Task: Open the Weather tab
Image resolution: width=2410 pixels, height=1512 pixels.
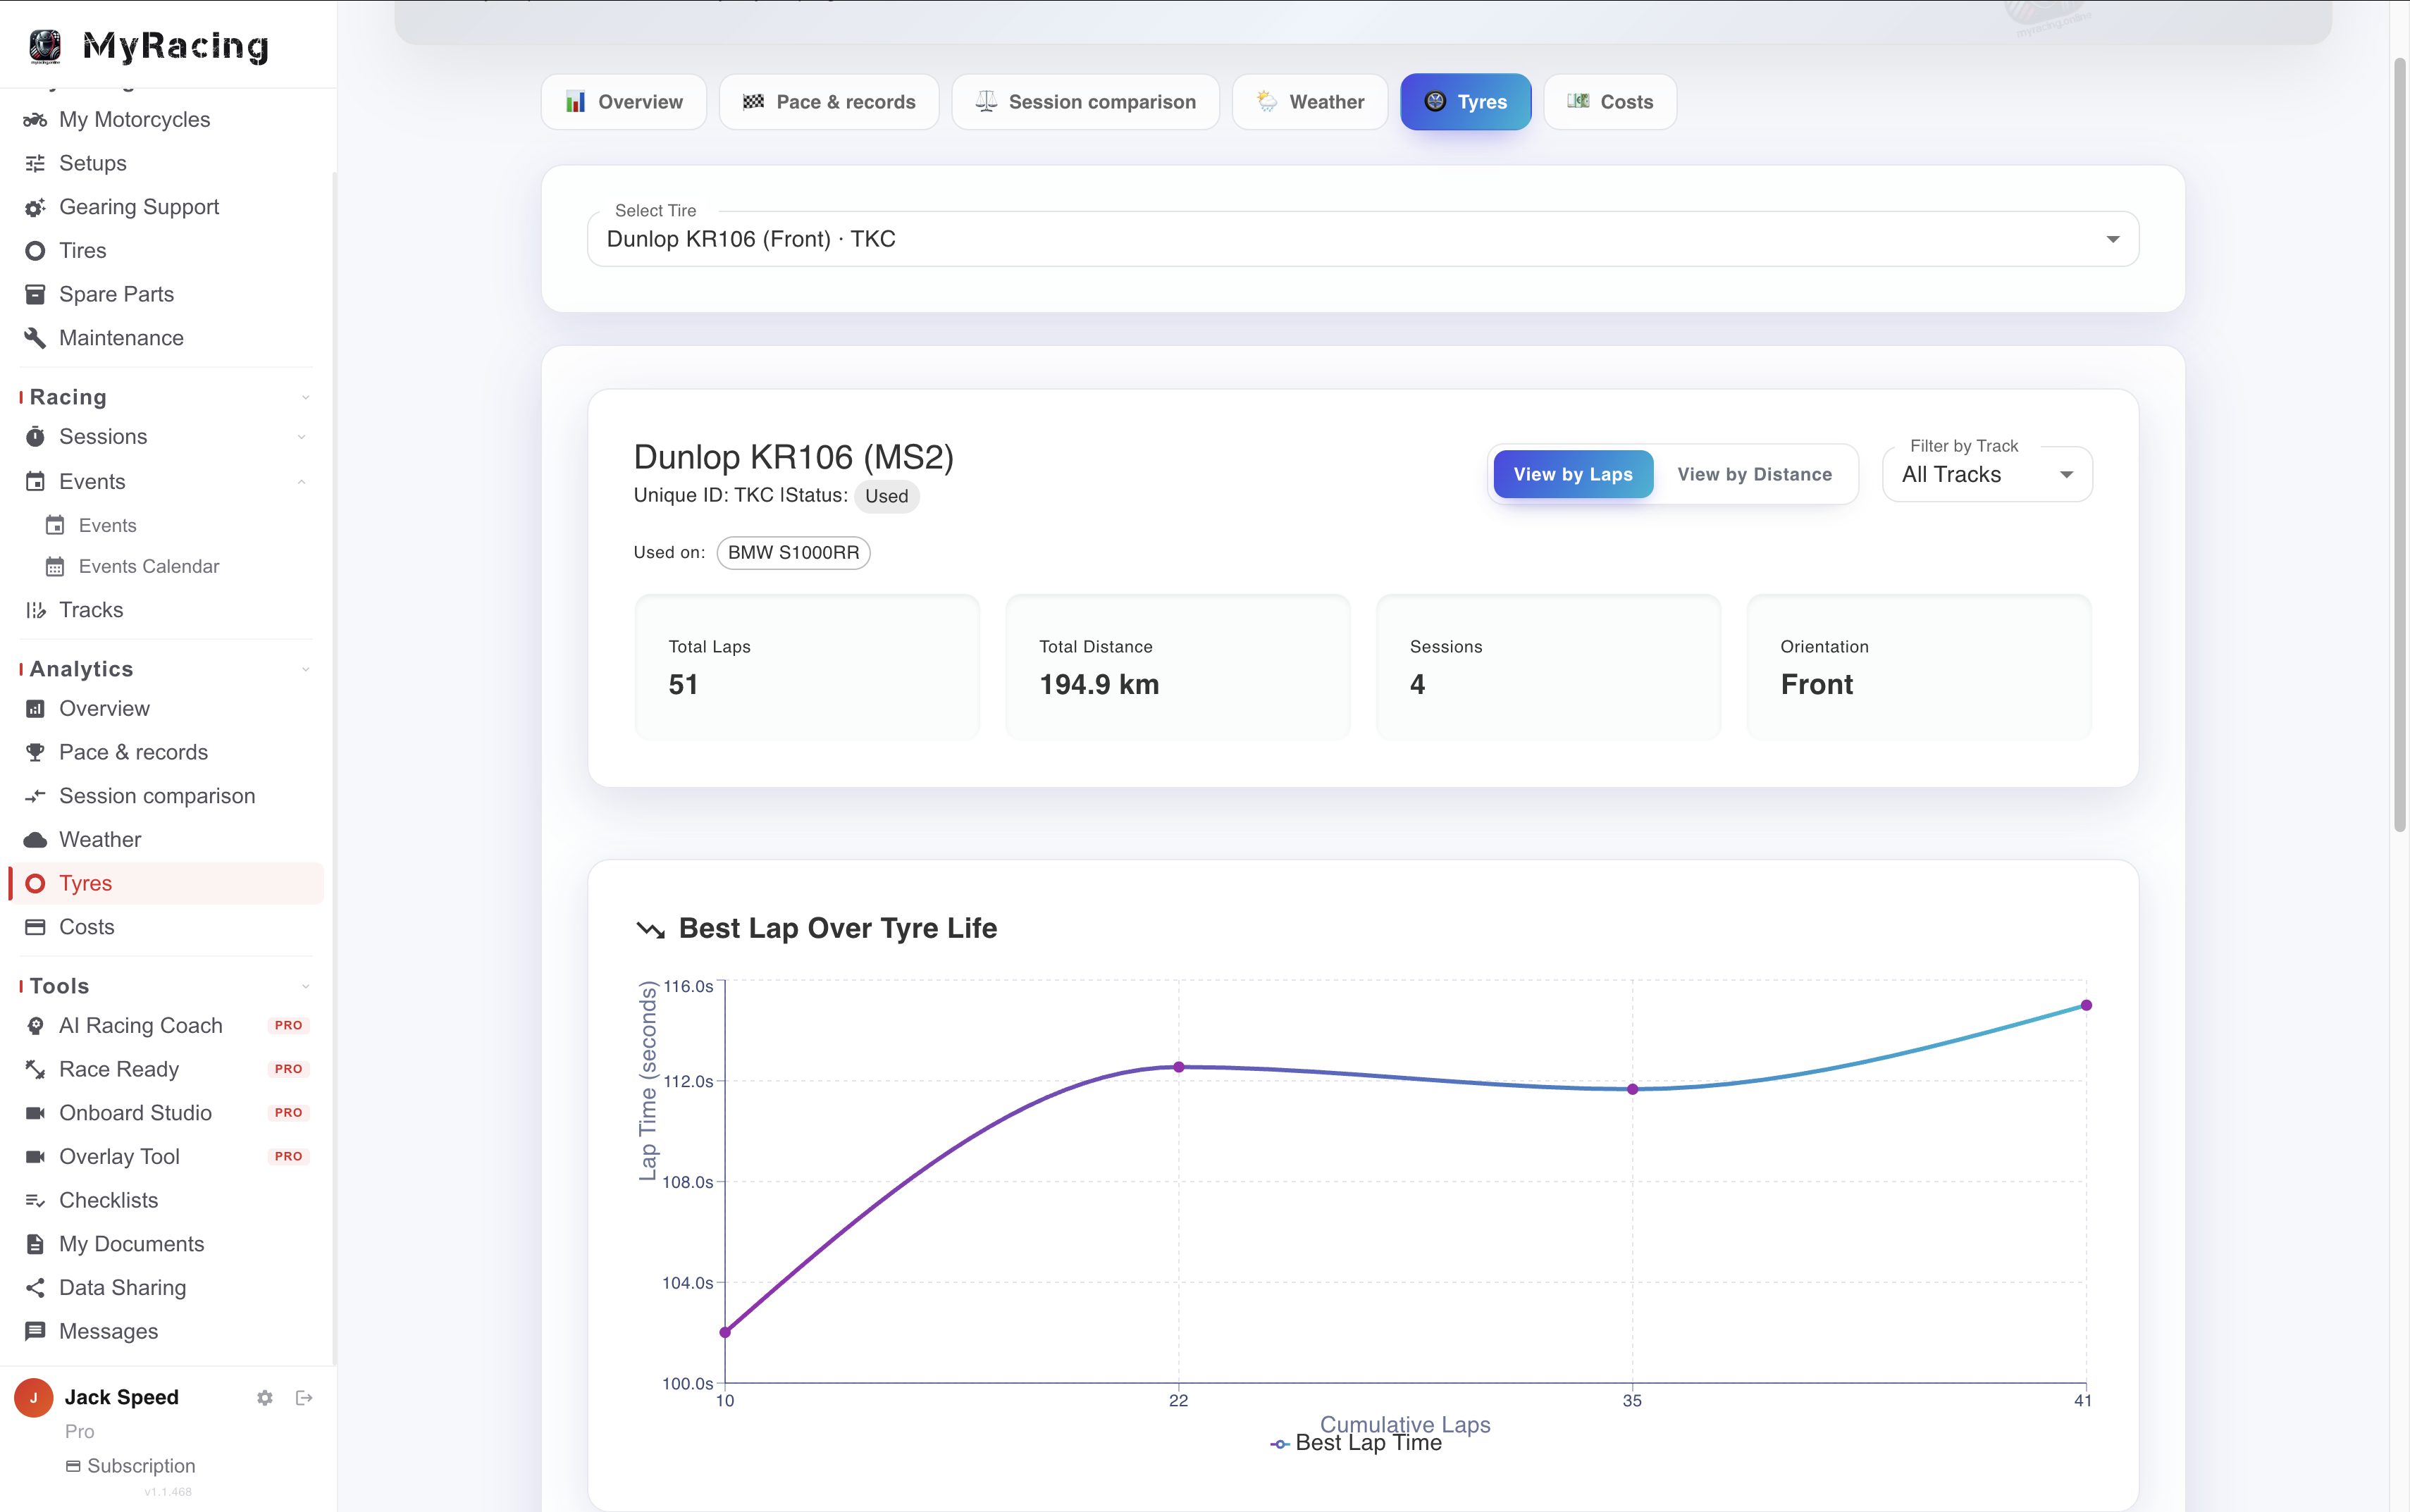Action: [1310, 102]
